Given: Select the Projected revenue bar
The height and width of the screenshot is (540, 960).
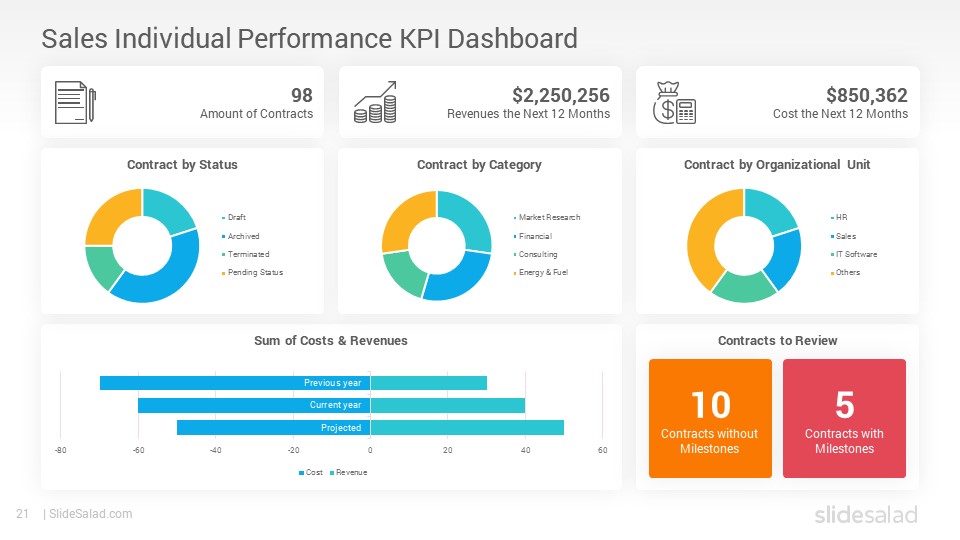Looking at the screenshot, I should (x=467, y=427).
